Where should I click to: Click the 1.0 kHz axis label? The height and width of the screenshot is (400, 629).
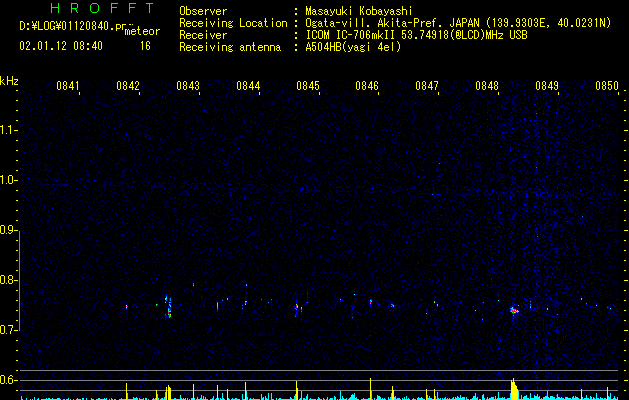point(8,180)
